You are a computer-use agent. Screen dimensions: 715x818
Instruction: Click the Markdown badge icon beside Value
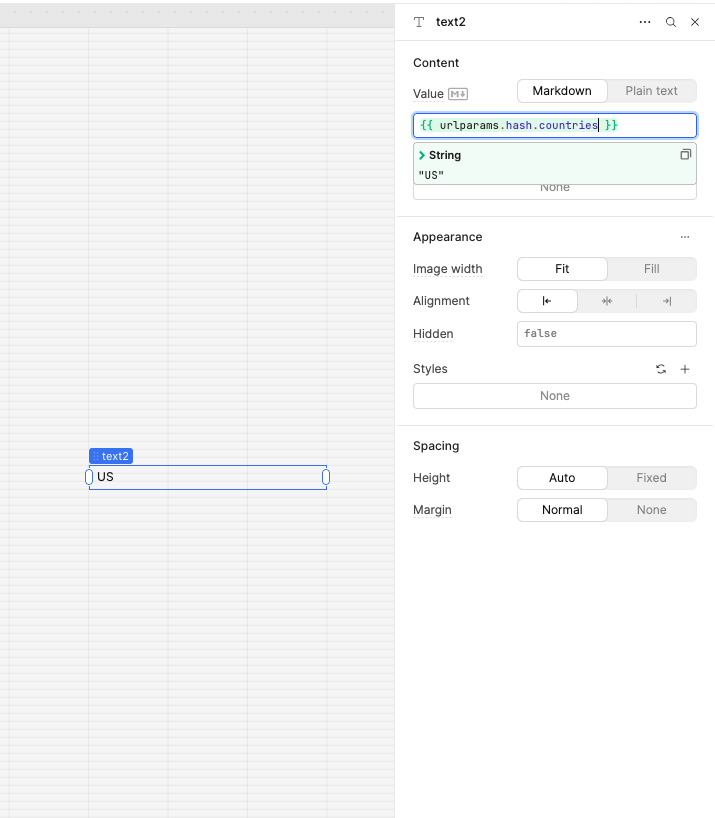point(458,94)
